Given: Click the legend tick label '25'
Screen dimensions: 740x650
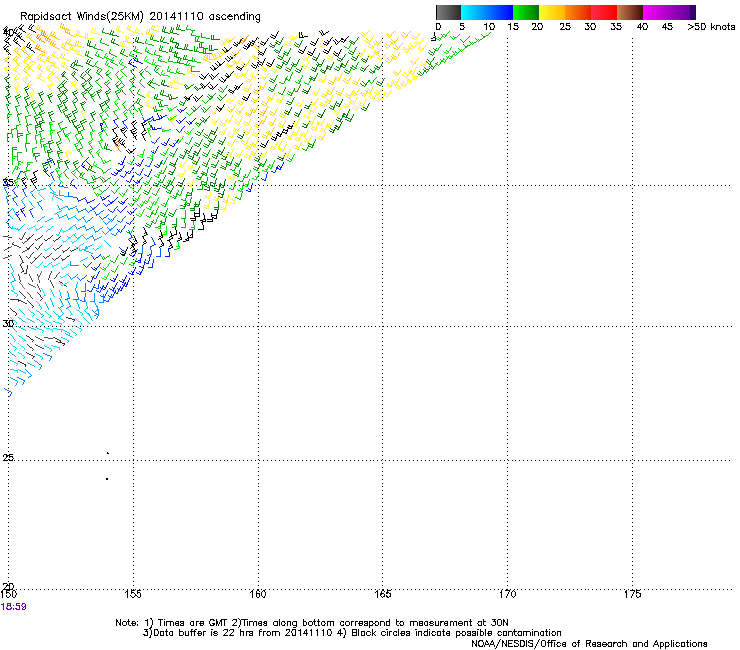Looking at the screenshot, I should point(565,27).
